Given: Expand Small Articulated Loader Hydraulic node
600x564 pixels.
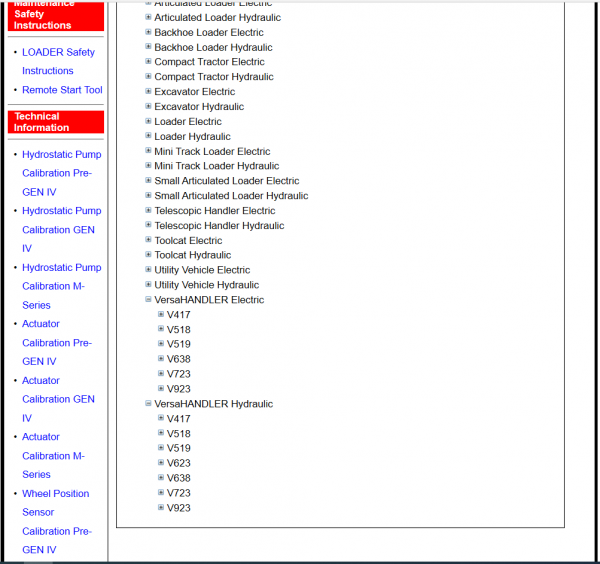Looking at the screenshot, I should 148,195.
